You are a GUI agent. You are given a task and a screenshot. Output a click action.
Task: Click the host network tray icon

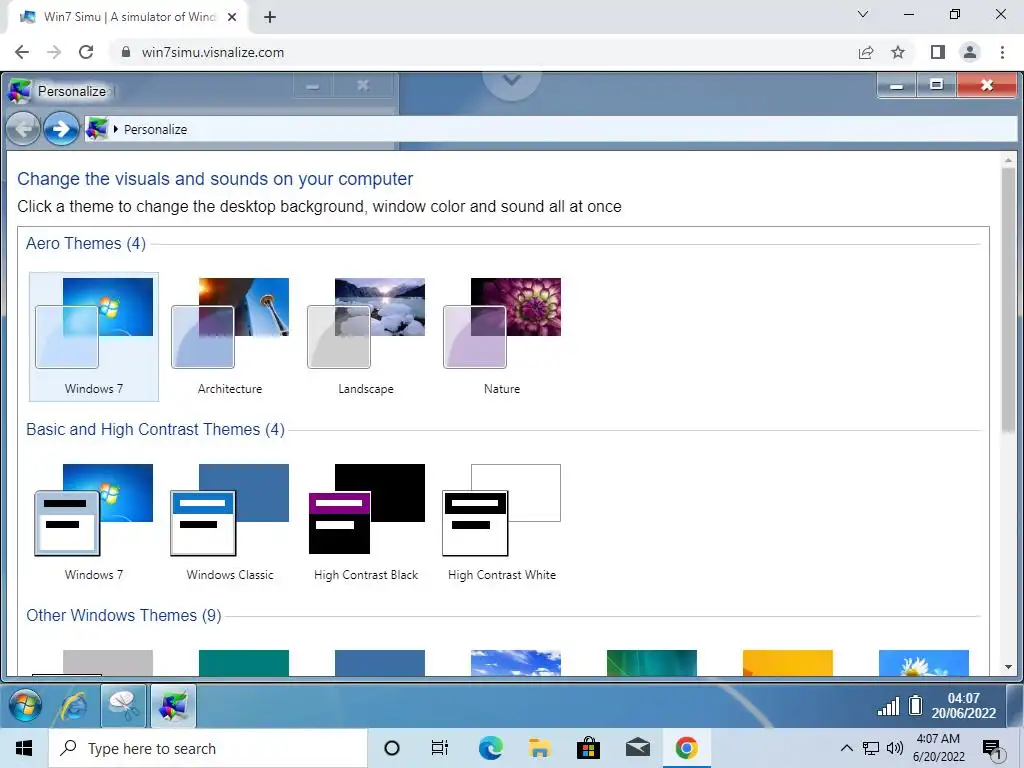(871, 748)
